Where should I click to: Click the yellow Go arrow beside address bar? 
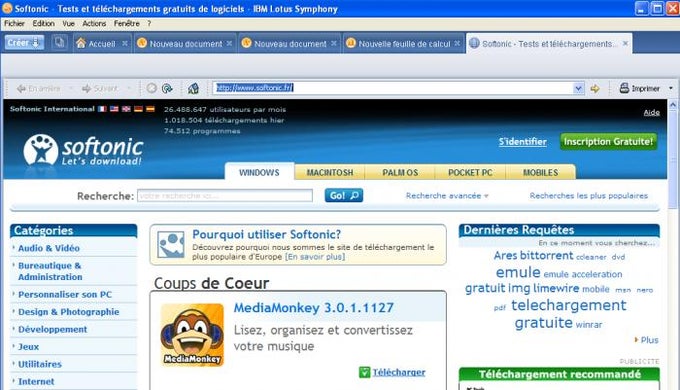coord(595,88)
